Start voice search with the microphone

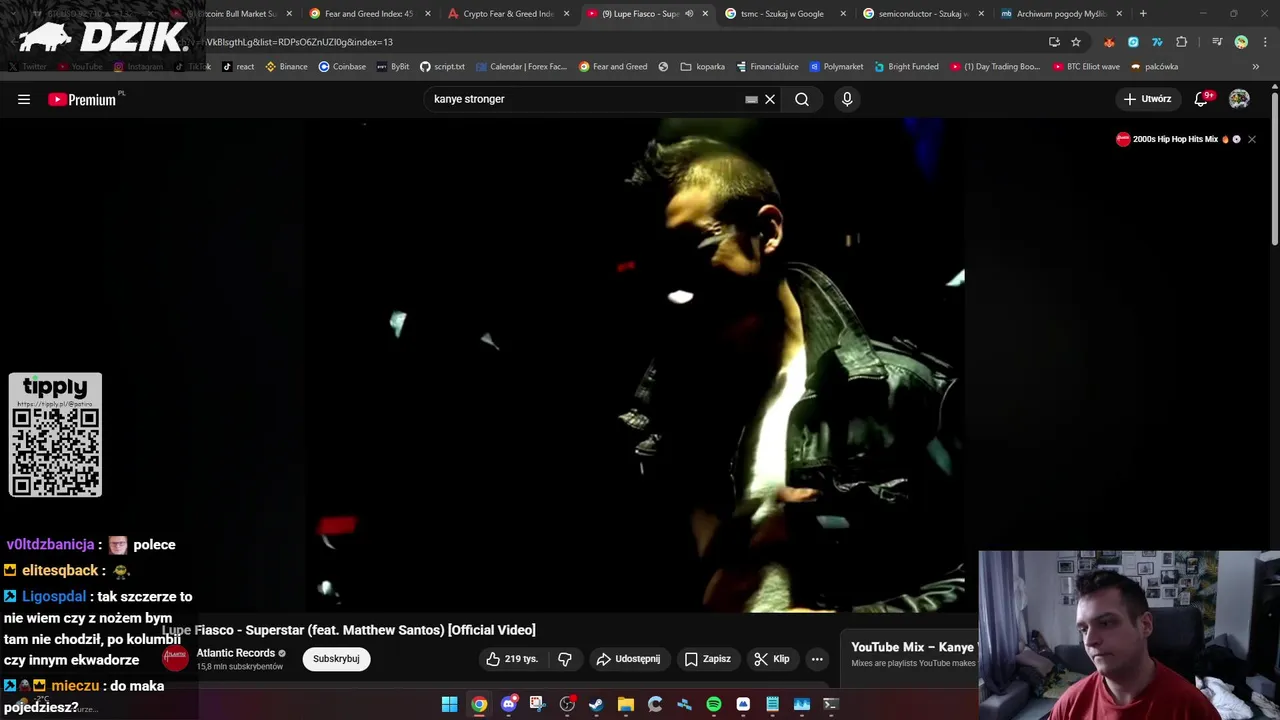(x=847, y=99)
